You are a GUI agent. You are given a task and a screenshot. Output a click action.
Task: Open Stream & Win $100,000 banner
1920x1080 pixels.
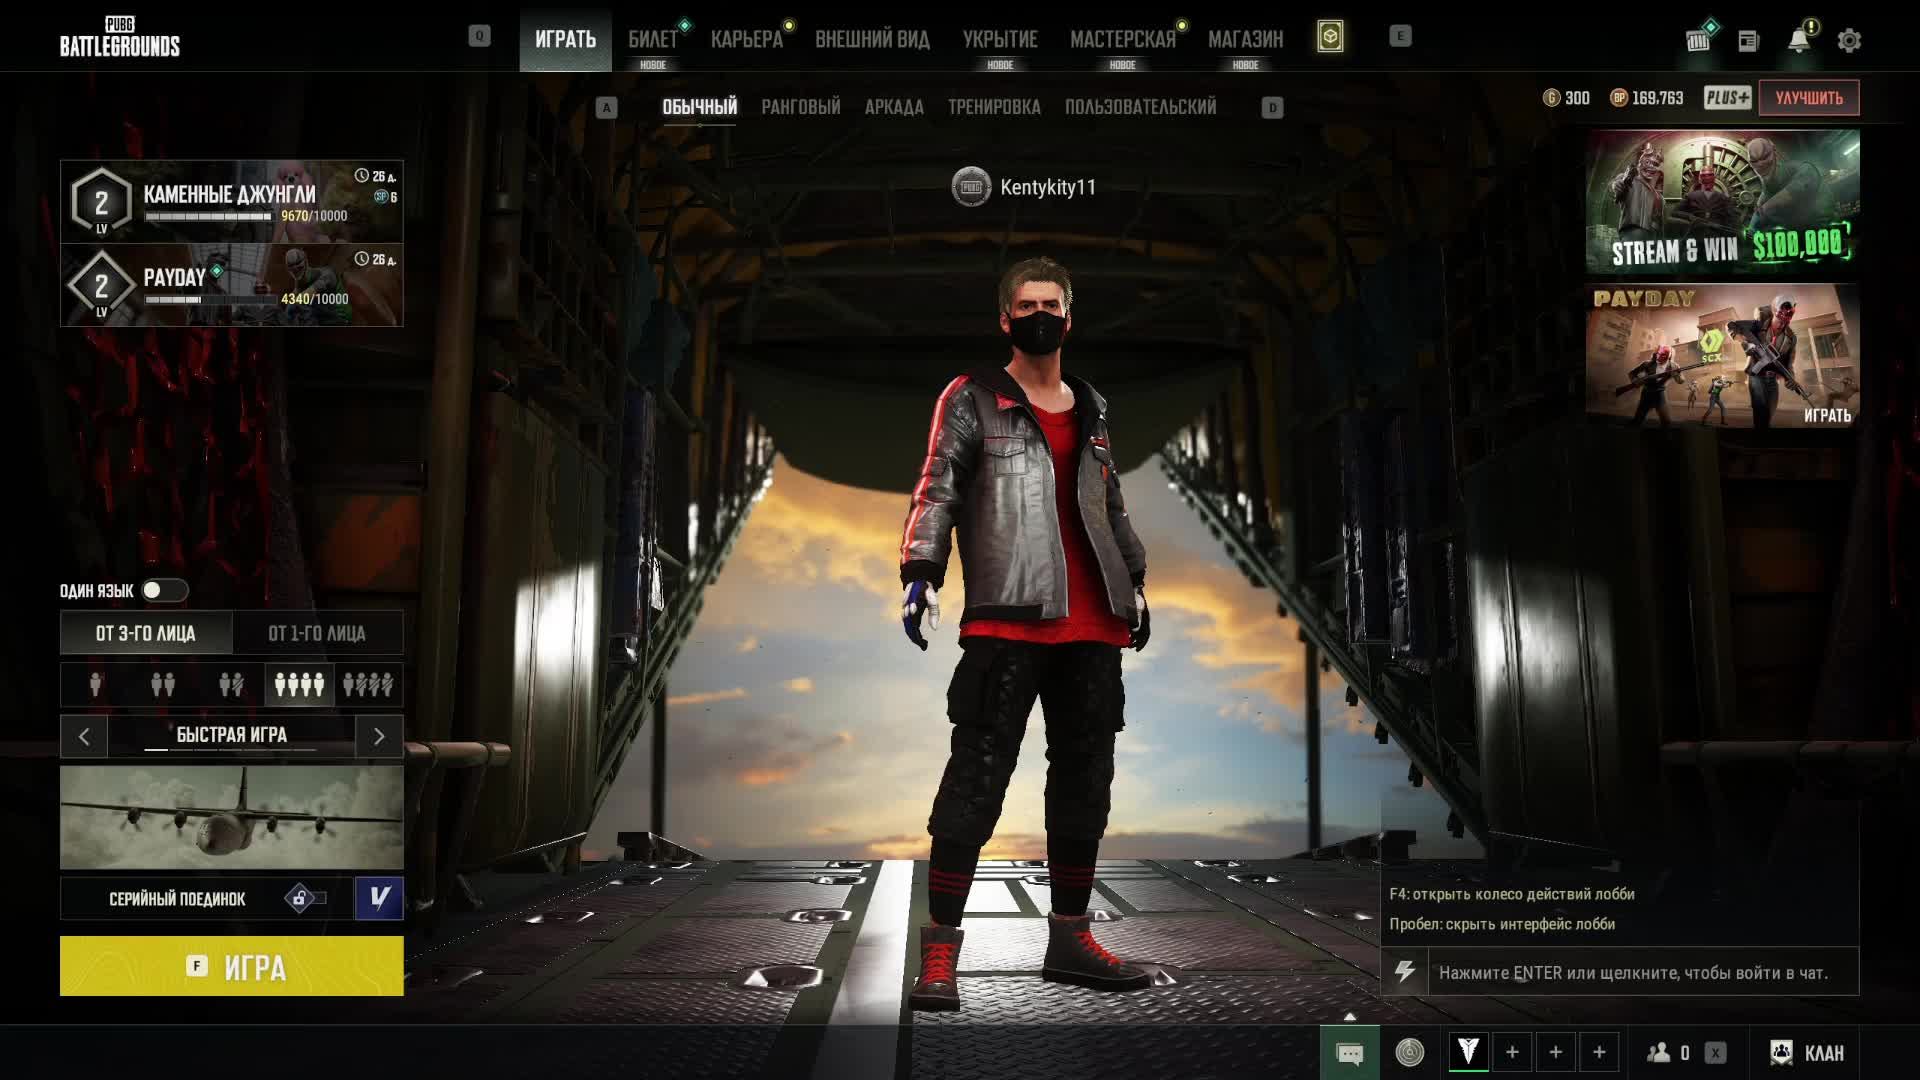(x=1722, y=202)
